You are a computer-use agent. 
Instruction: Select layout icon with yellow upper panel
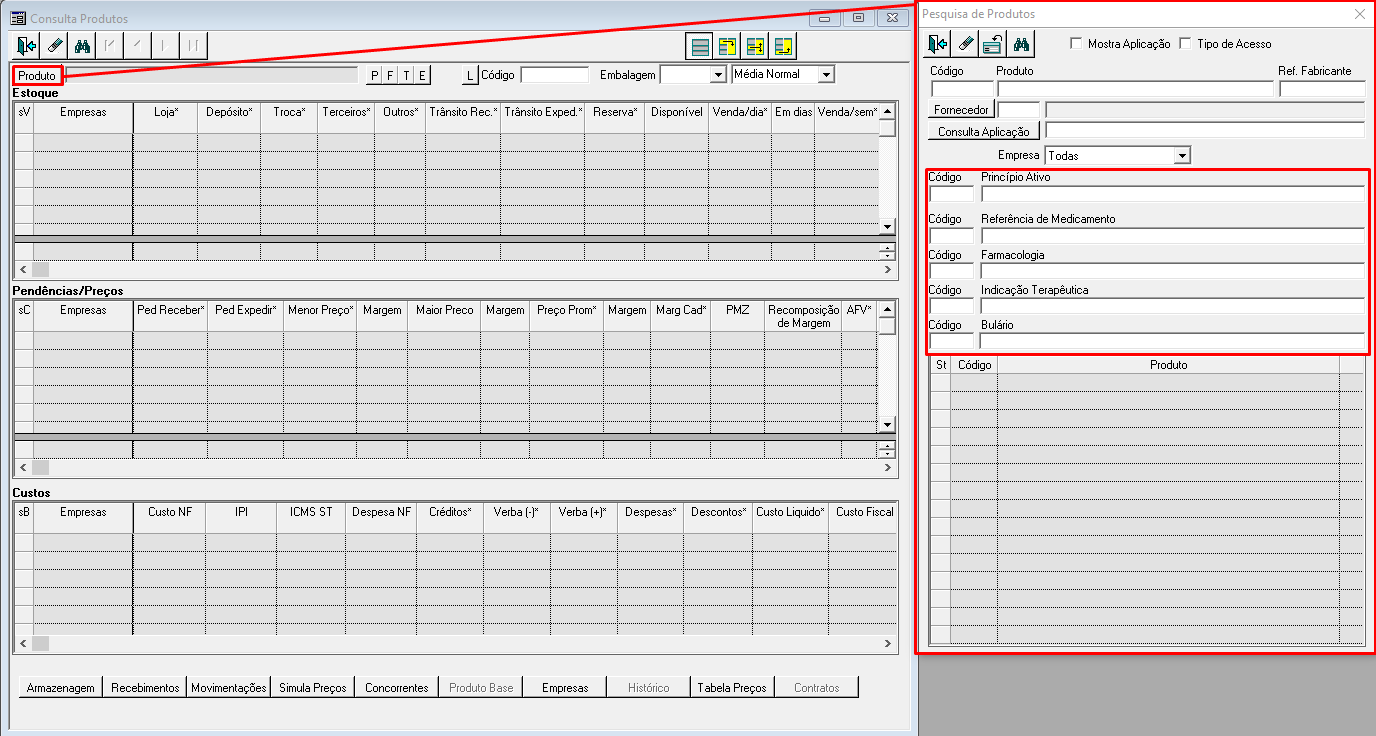(x=727, y=46)
